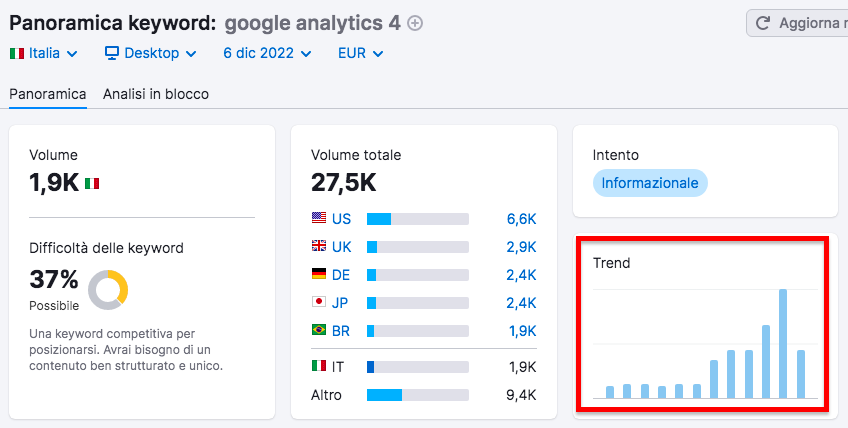This screenshot has height=428, width=848.
Task: Open the EUR currency dropdown
Action: coord(361,53)
